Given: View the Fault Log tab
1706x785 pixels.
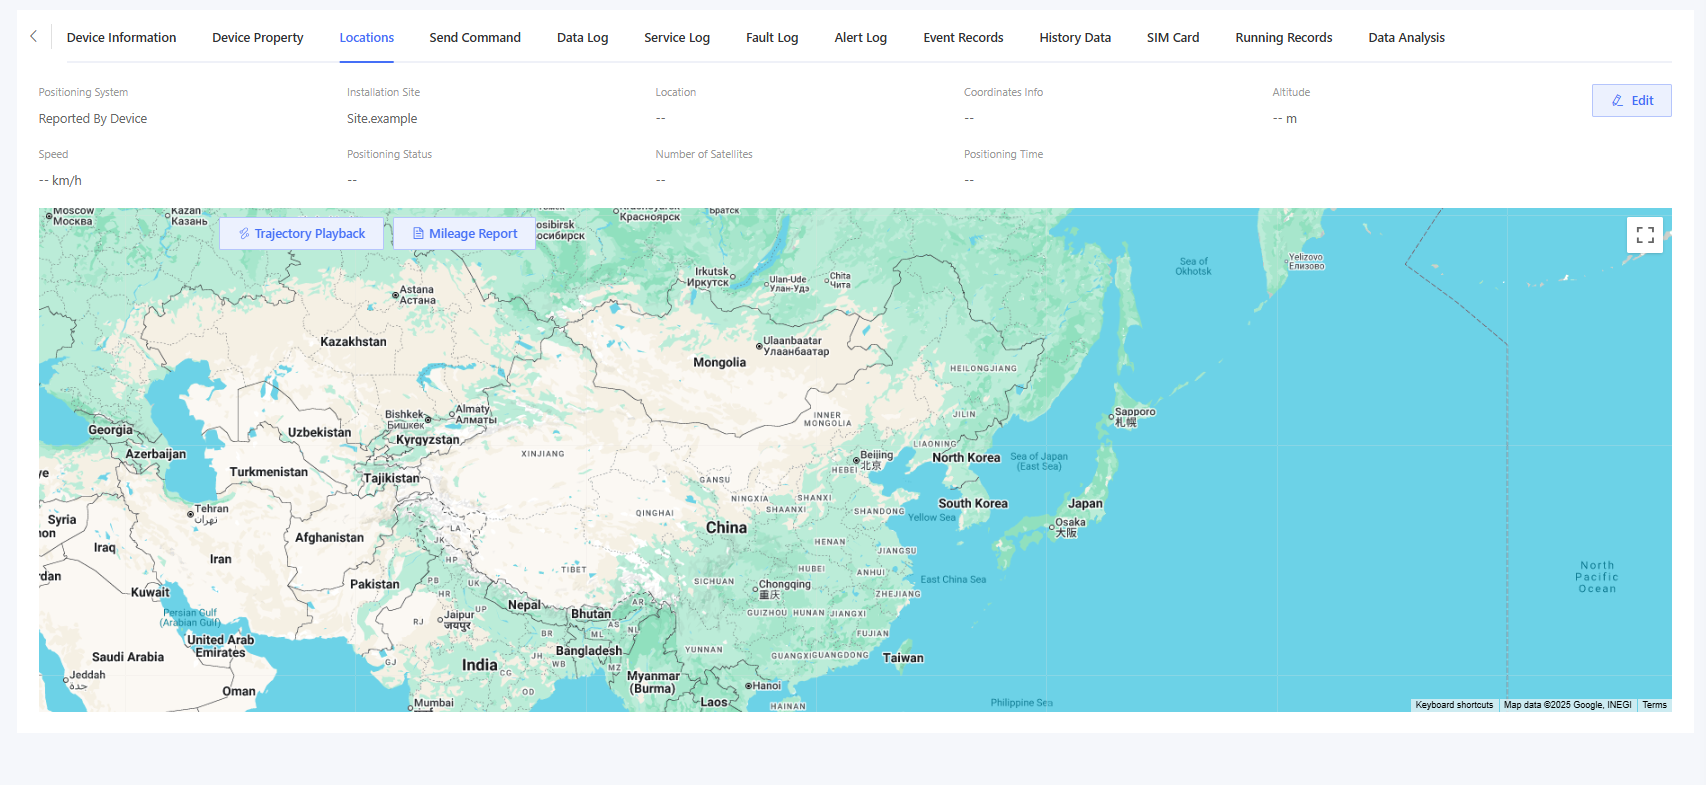Looking at the screenshot, I should tap(772, 38).
